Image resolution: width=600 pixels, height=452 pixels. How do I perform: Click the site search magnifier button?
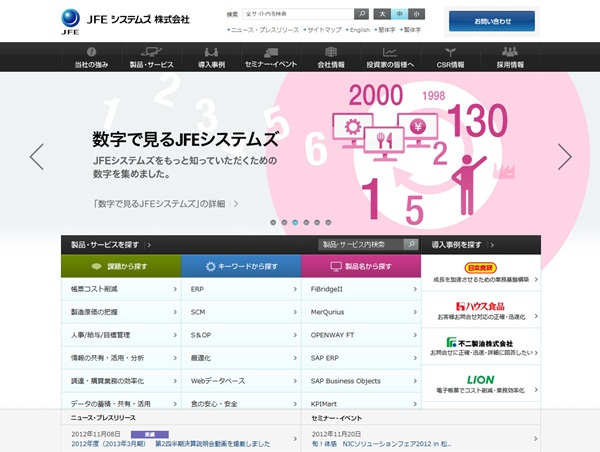361,14
